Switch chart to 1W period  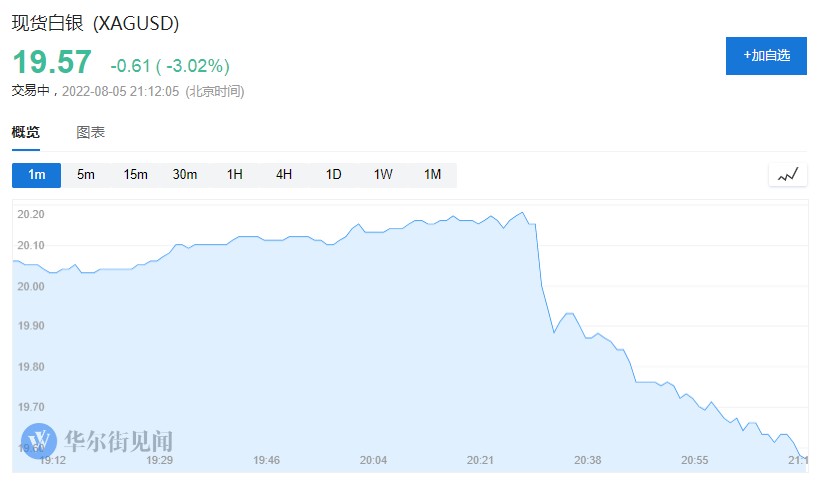click(383, 175)
